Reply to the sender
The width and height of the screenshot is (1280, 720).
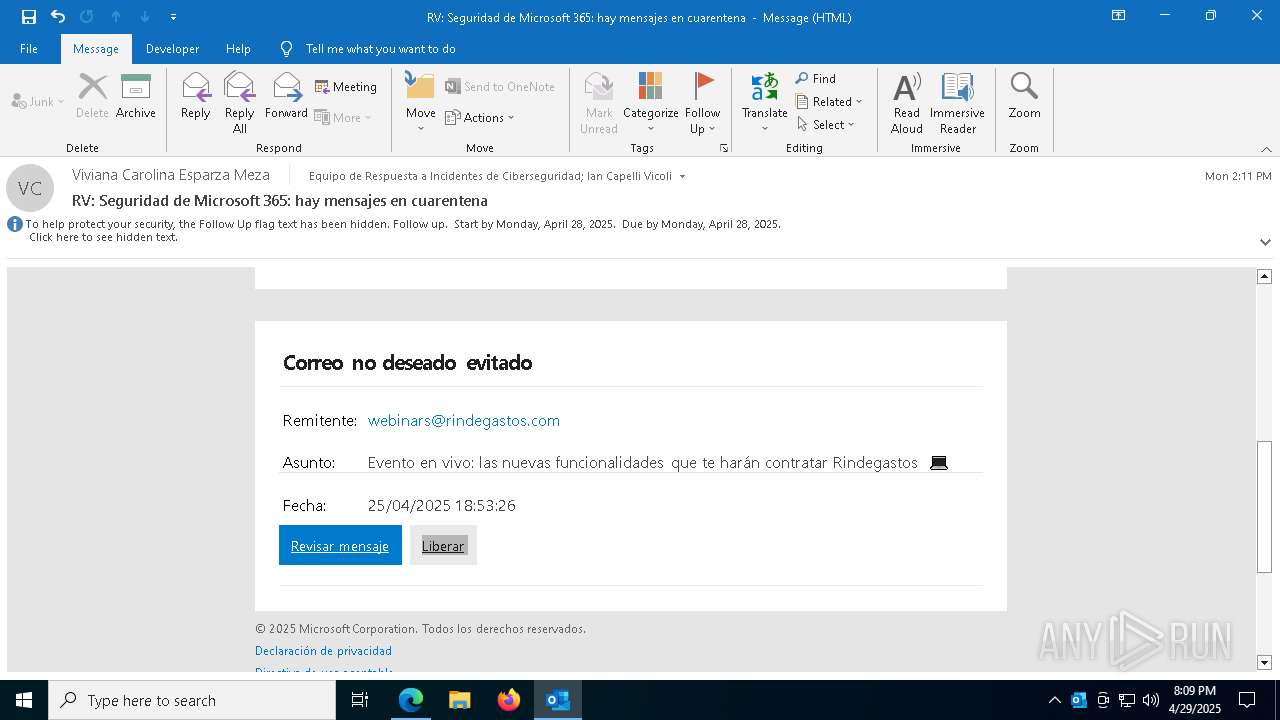196,97
